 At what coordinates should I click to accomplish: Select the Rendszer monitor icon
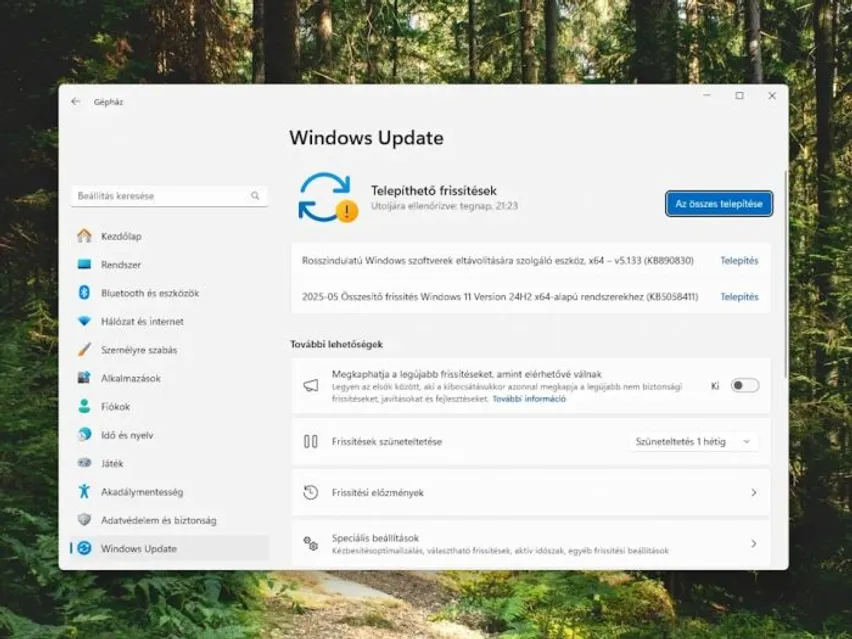coord(84,264)
